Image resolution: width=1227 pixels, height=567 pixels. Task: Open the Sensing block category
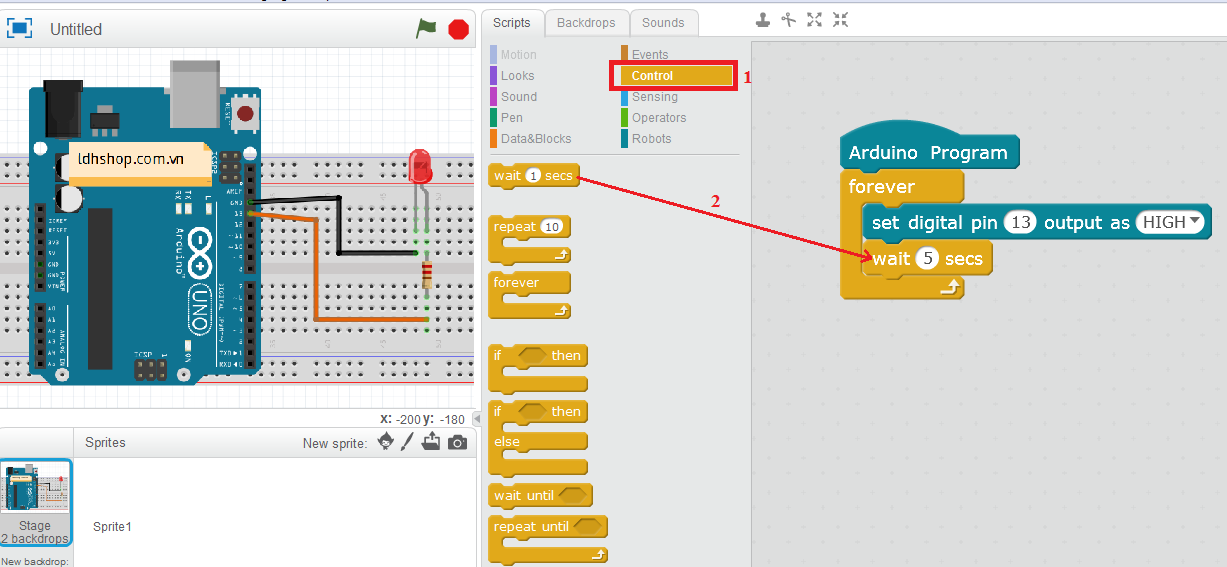pos(655,97)
